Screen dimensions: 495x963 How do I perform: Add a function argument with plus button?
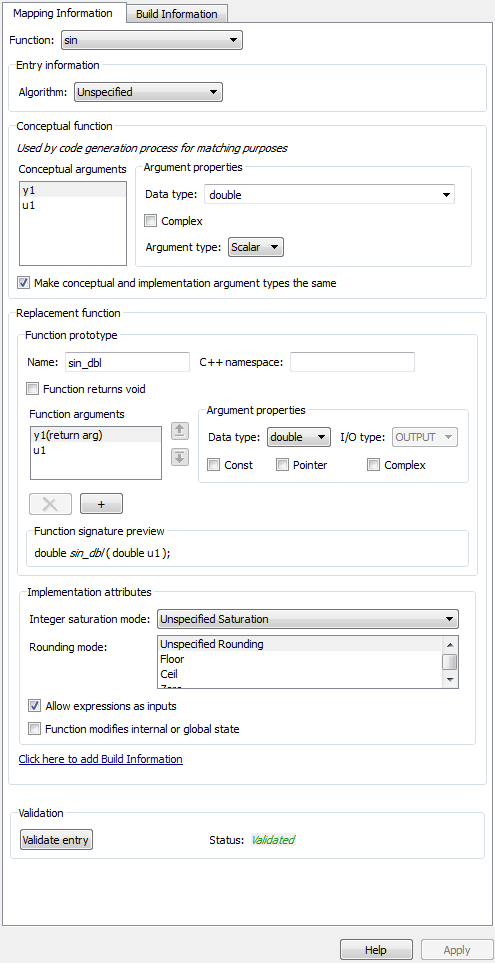click(101, 504)
